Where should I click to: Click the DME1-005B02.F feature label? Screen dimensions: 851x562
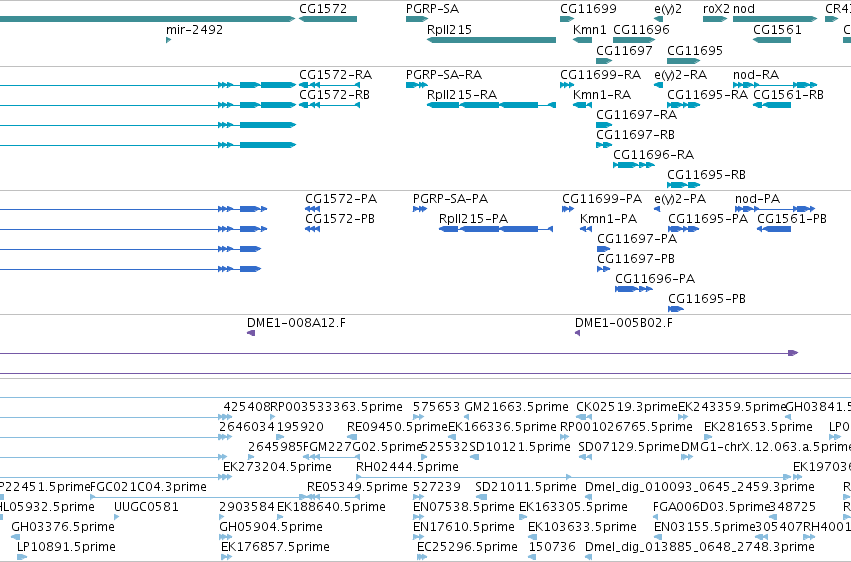[x=624, y=323]
